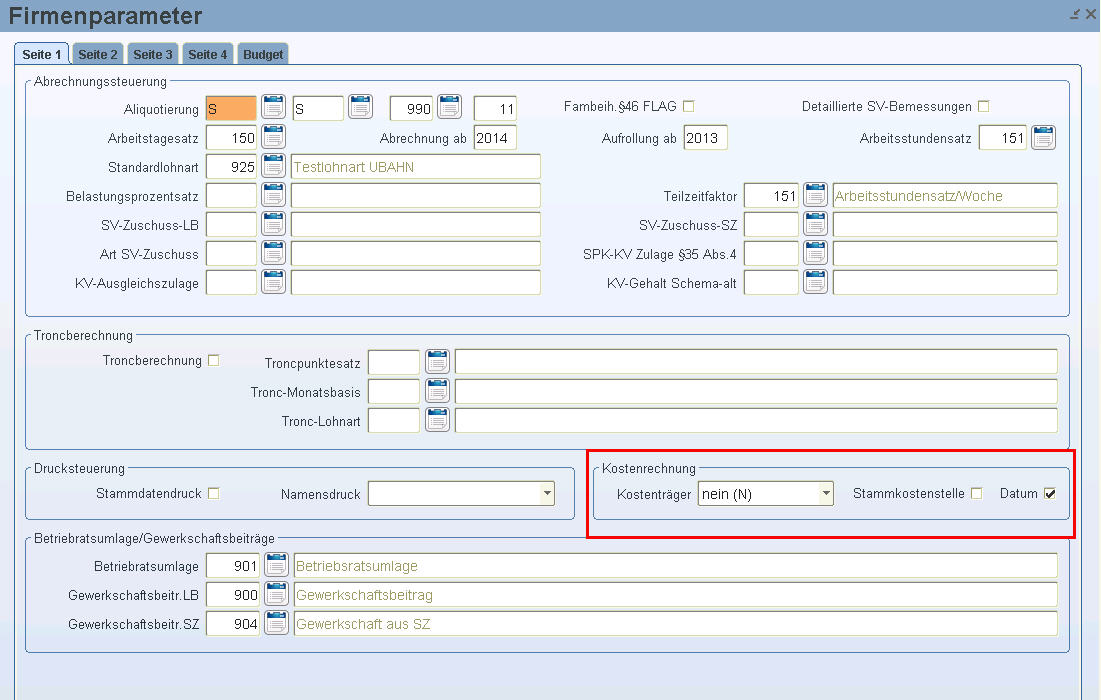The image size is (1101, 700).
Task: Open lookup icon for KV-Gehalt Schema-alt
Action: (815, 282)
